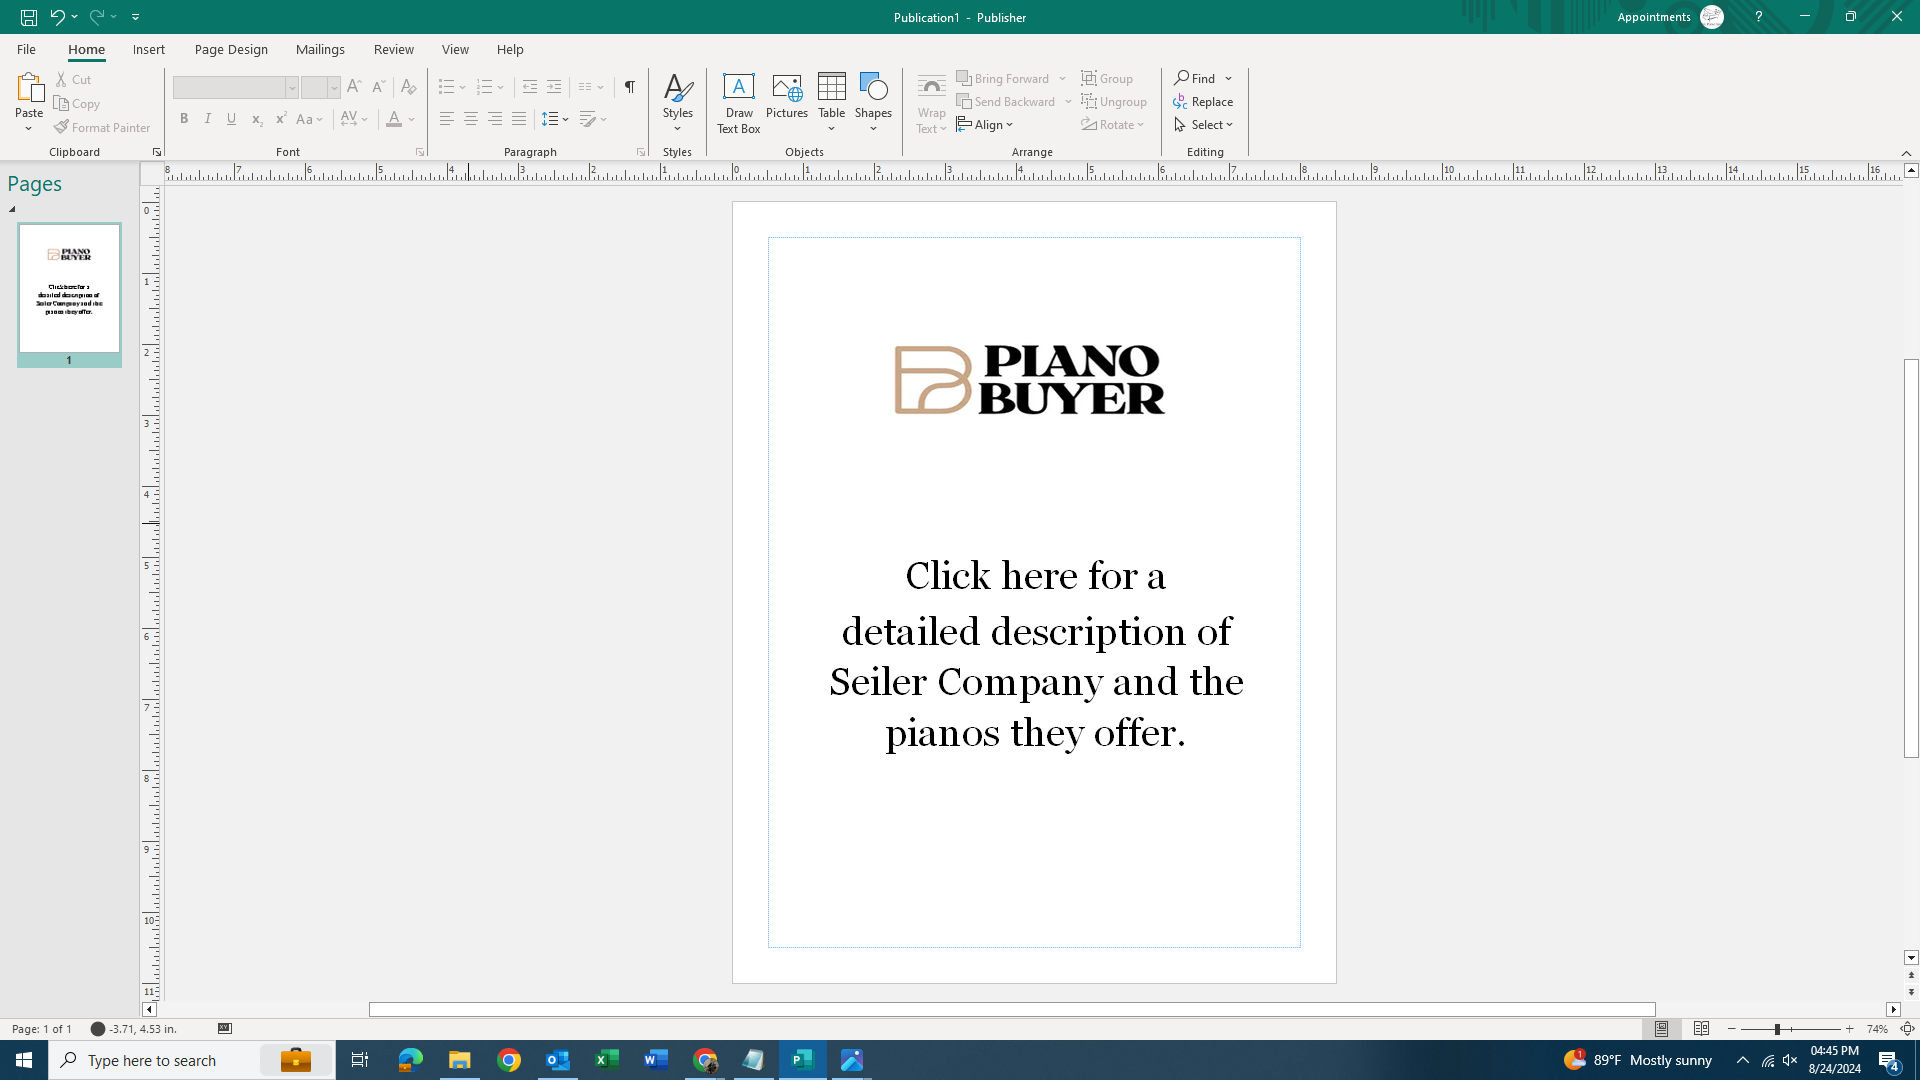The width and height of the screenshot is (1920, 1080).
Task: Open font name dropdown
Action: pyautogui.click(x=292, y=88)
